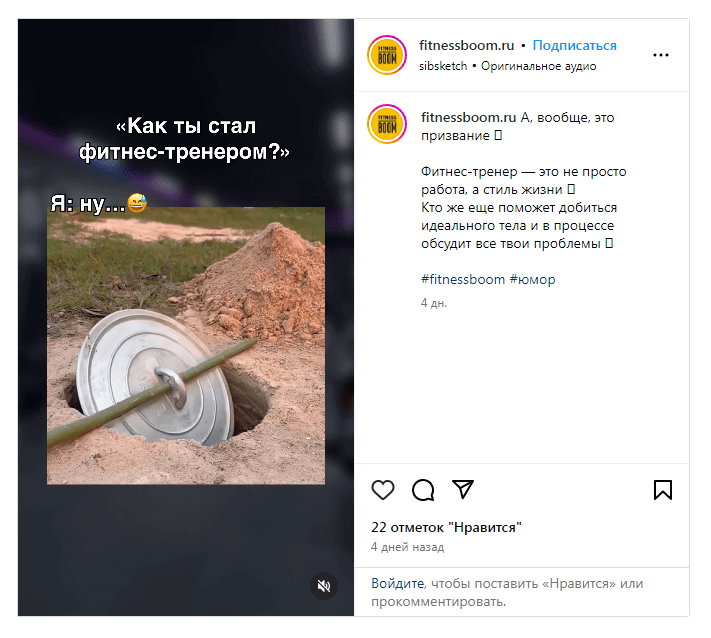Open the sibsketch audio author link
The width and height of the screenshot is (711, 638).
point(443,66)
